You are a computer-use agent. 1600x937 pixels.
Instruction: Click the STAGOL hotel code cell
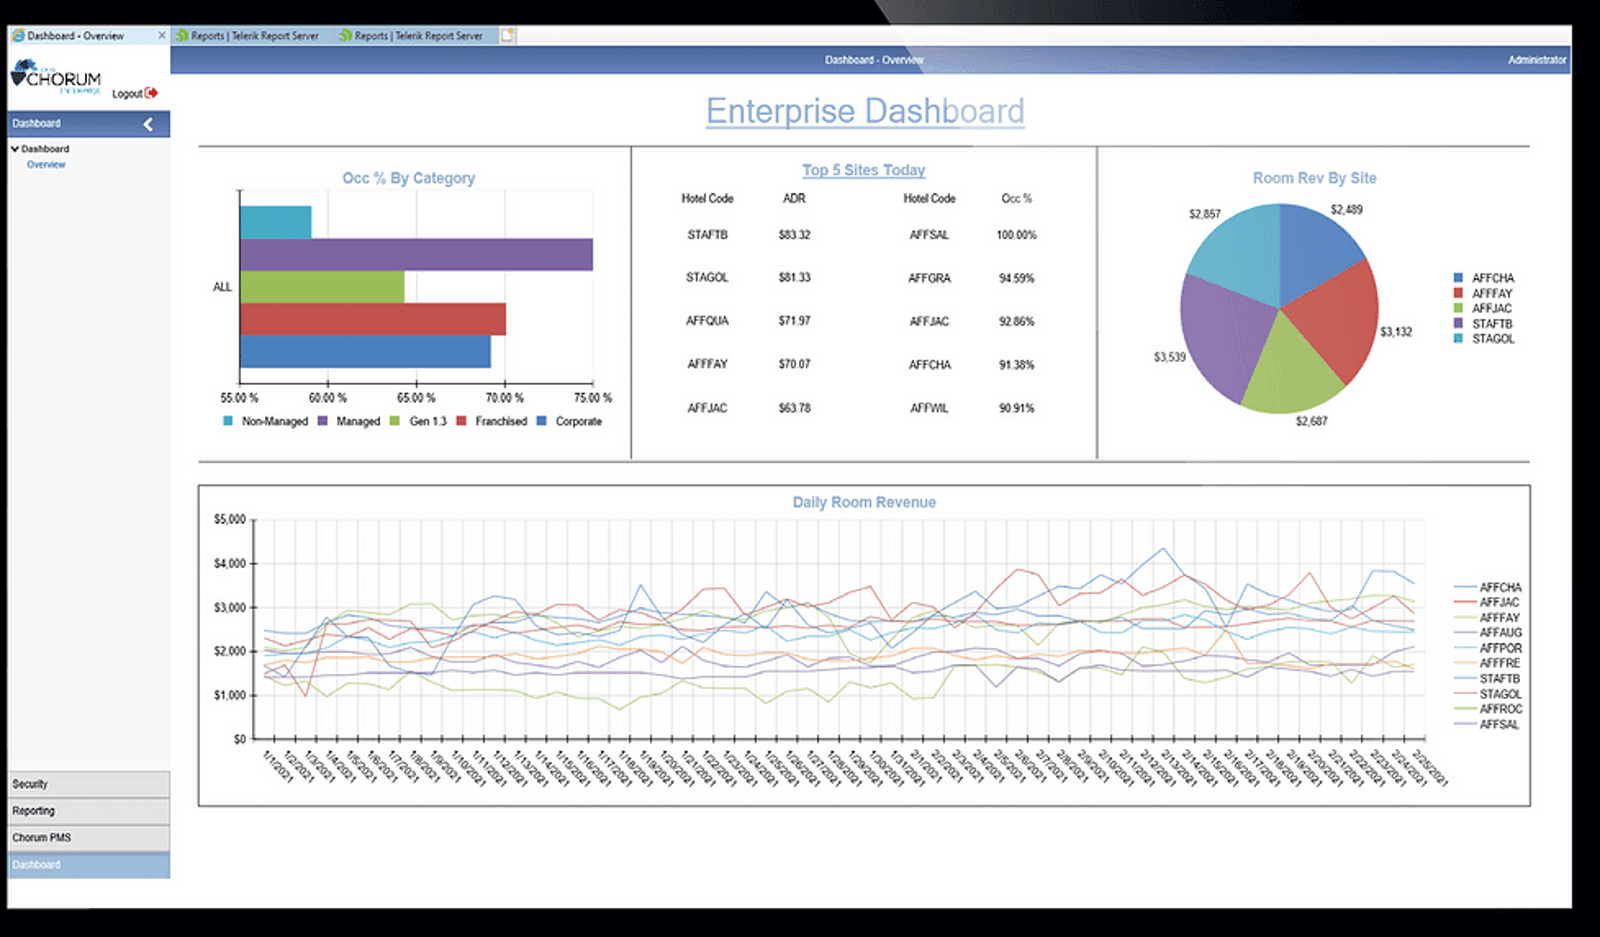[707, 278]
